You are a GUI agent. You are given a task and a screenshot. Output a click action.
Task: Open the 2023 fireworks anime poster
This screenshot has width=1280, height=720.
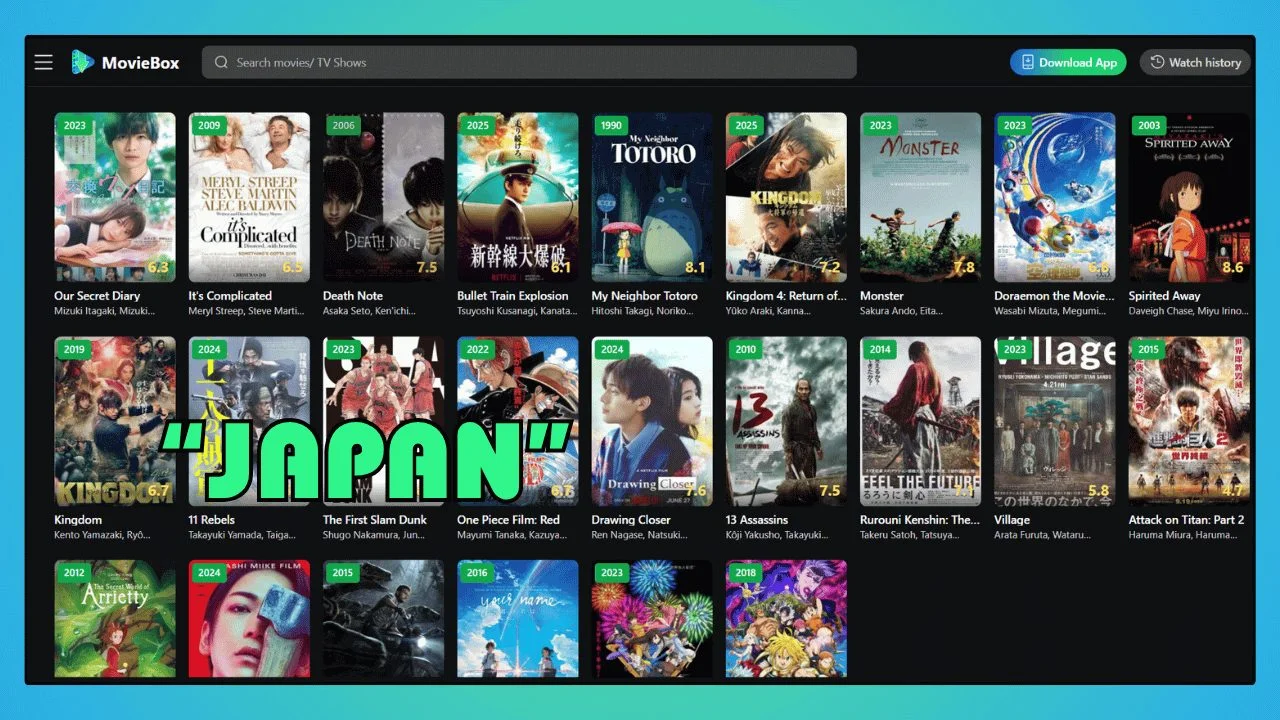coord(652,620)
